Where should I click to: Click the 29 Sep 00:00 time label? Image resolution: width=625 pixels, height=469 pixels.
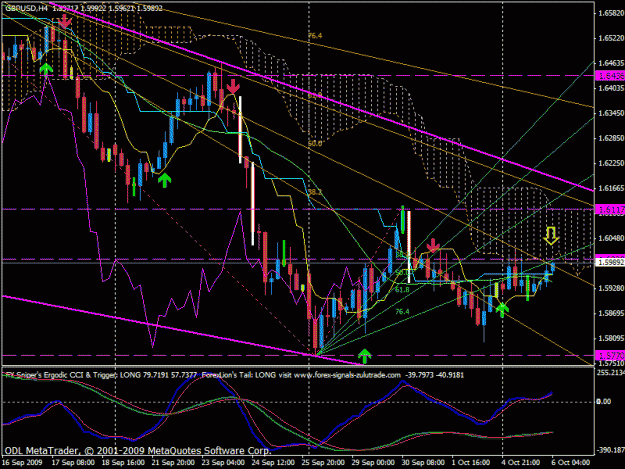[373, 463]
